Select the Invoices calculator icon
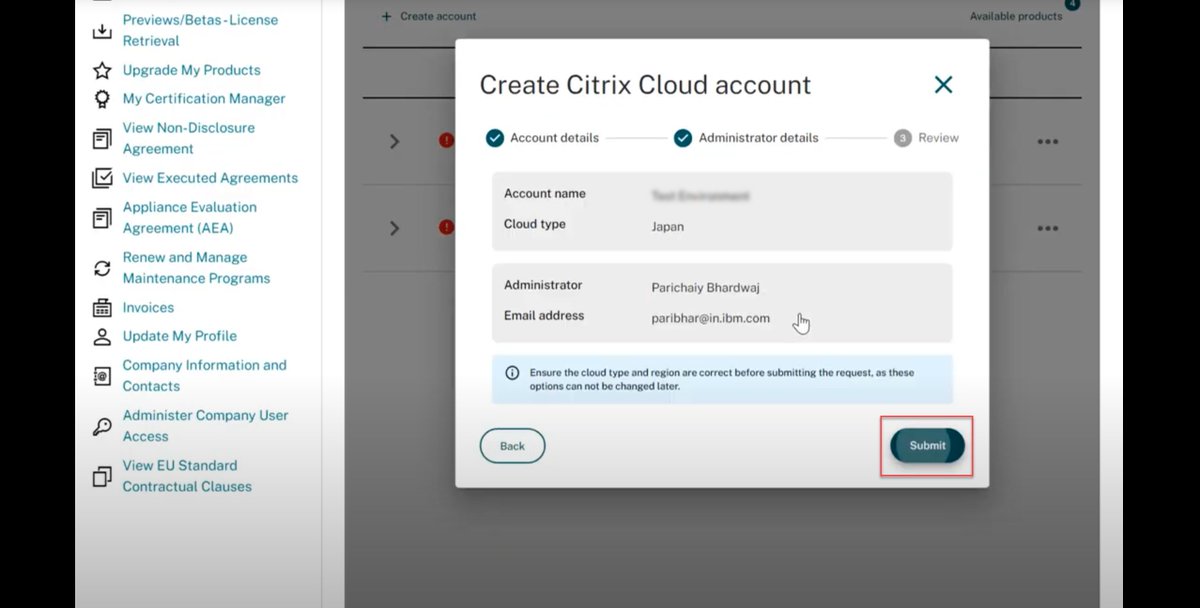Viewport: 1200px width, 608px height. click(102, 307)
